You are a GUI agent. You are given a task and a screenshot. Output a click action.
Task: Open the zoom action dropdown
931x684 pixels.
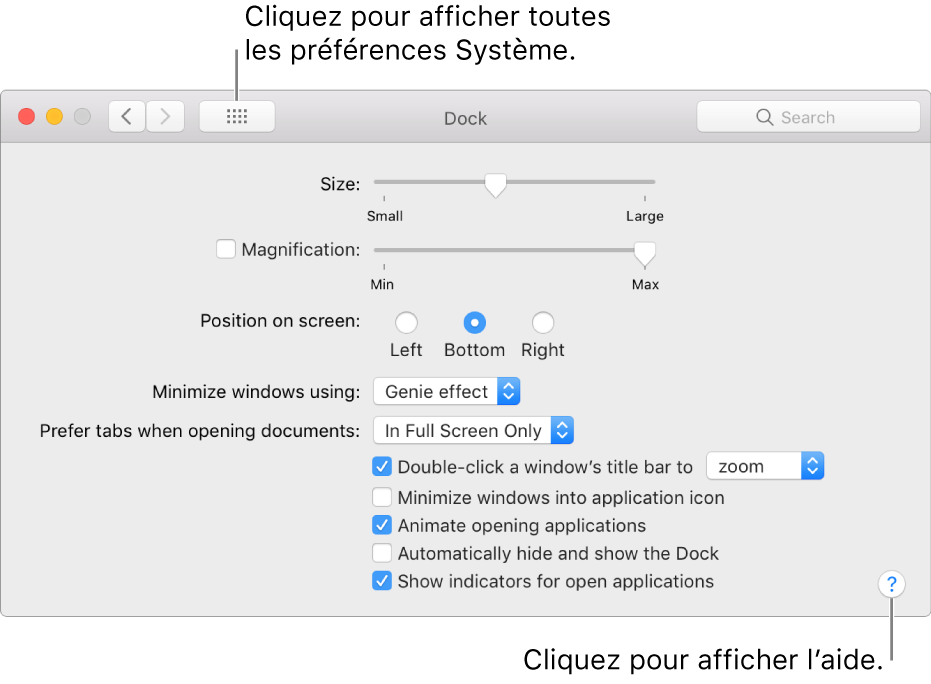pos(765,466)
